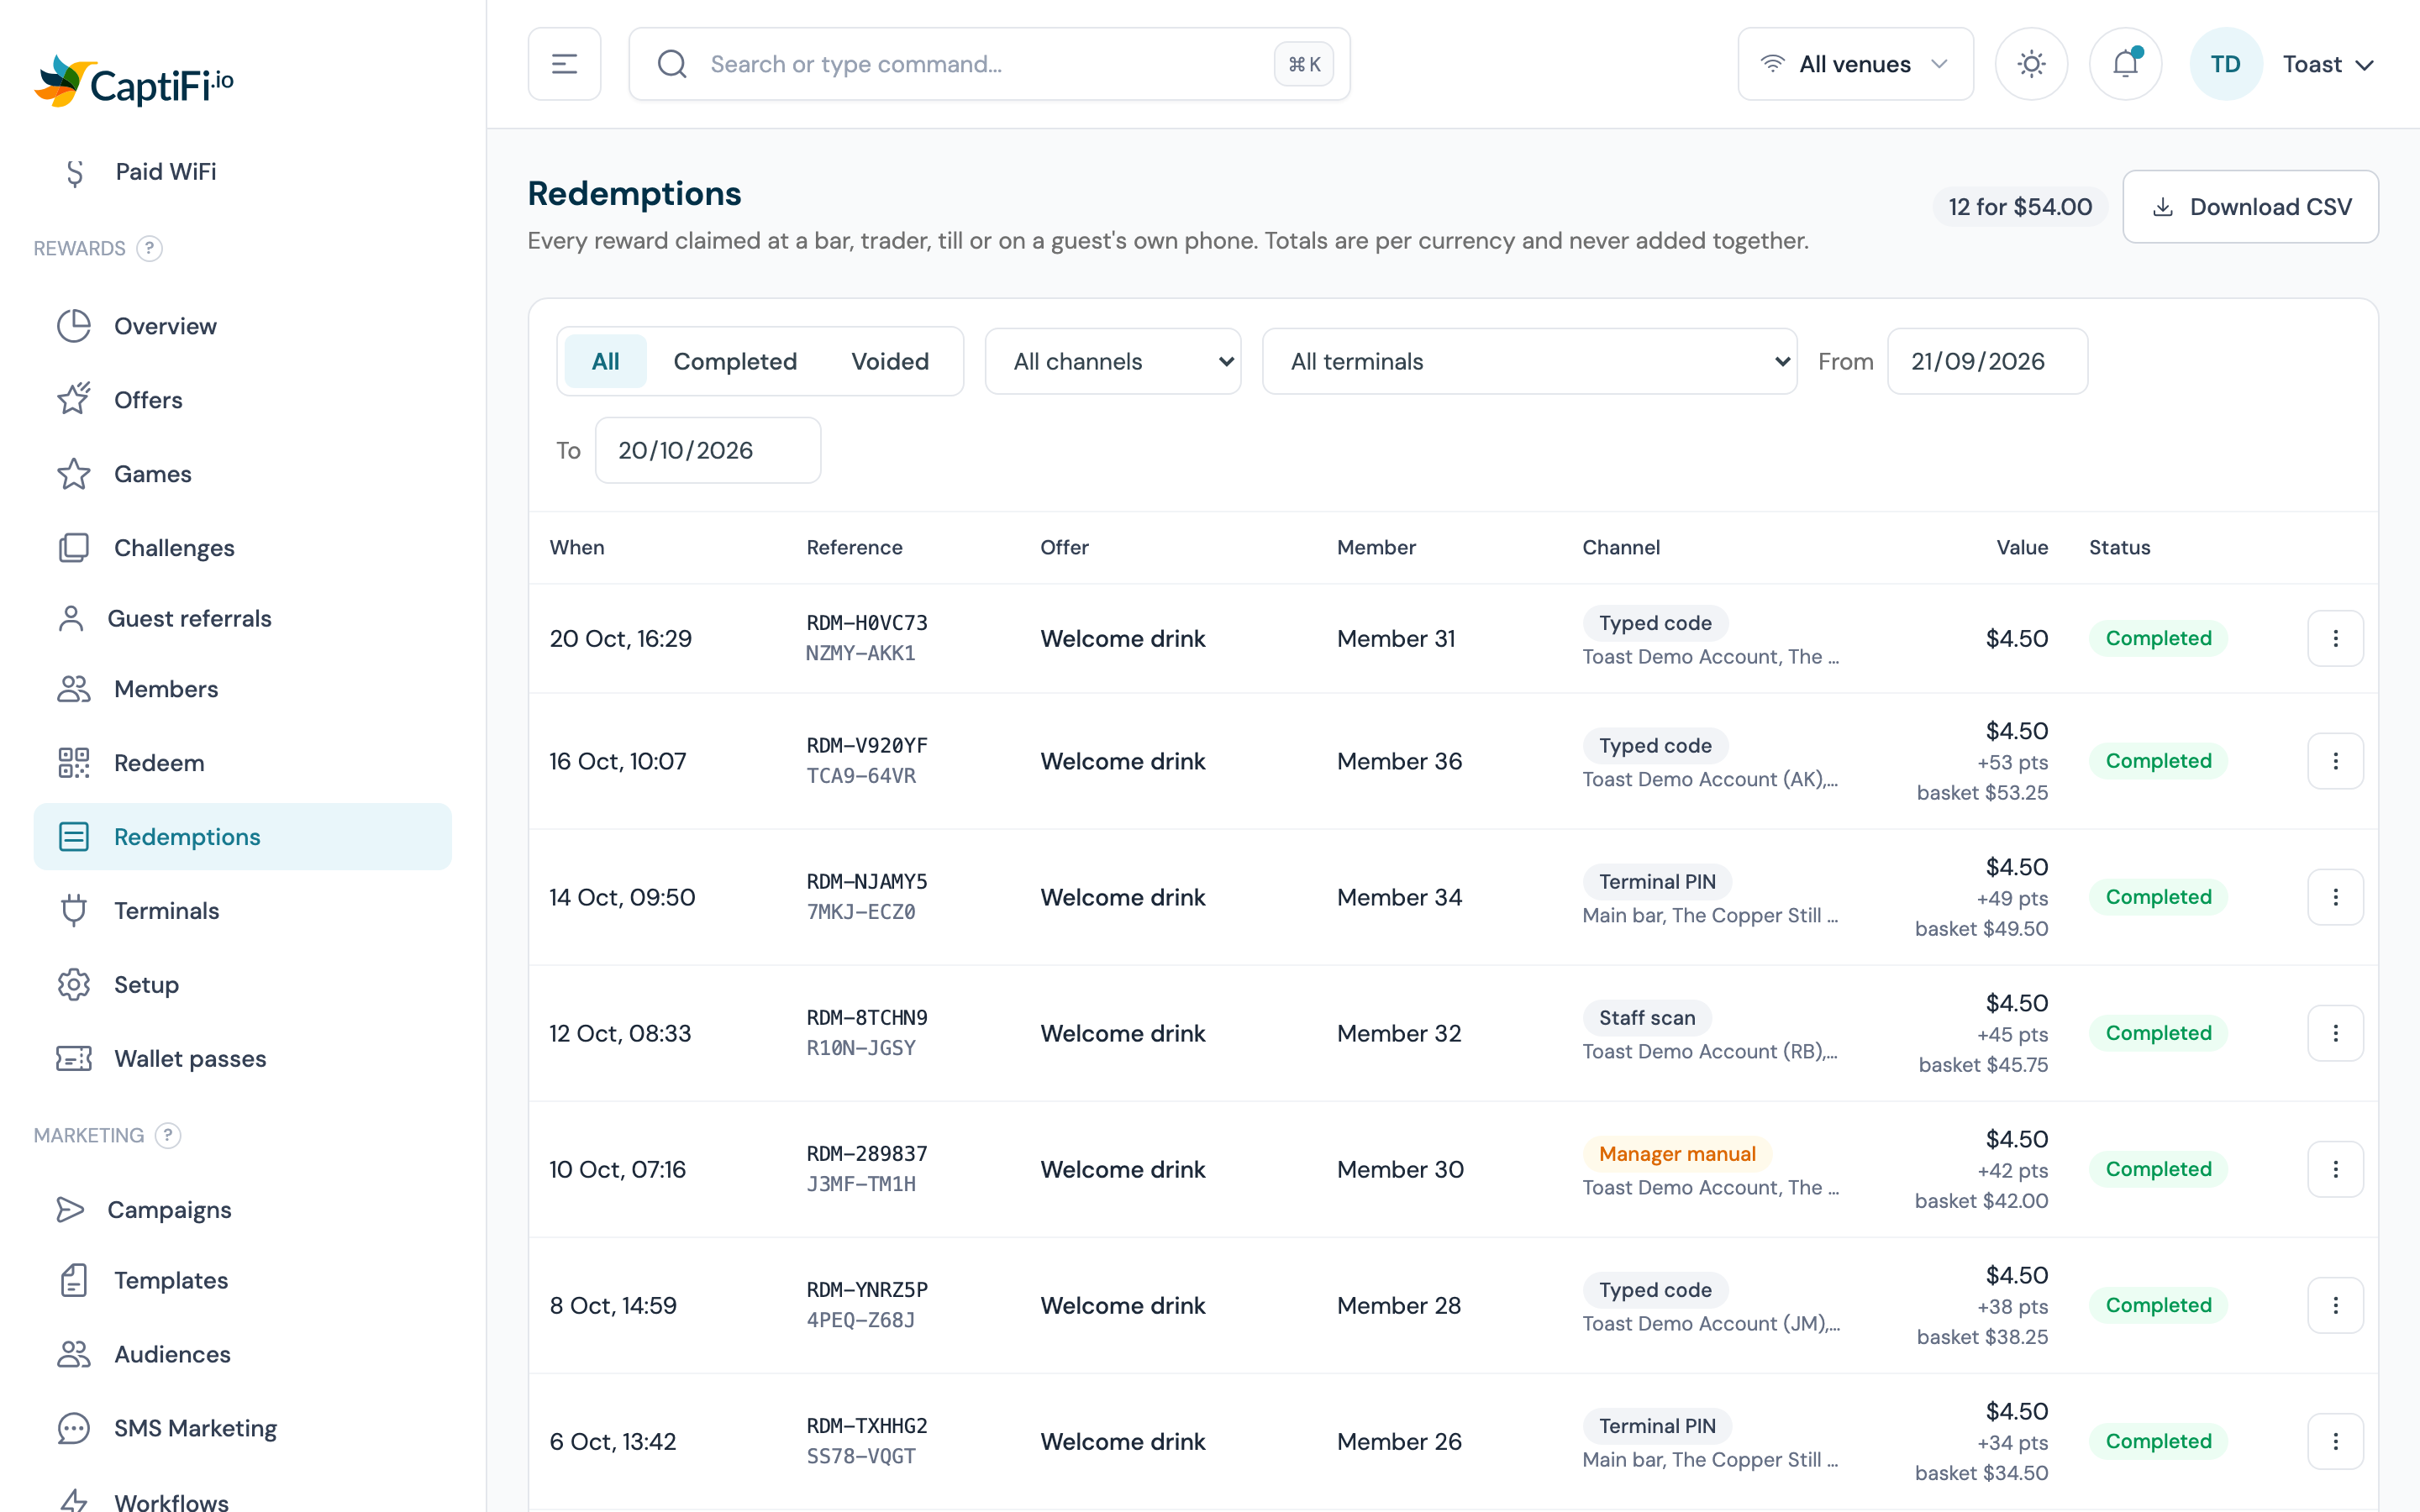The width and height of the screenshot is (2420, 1512).
Task: Open the Overview pie-chart icon
Action: (x=74, y=326)
